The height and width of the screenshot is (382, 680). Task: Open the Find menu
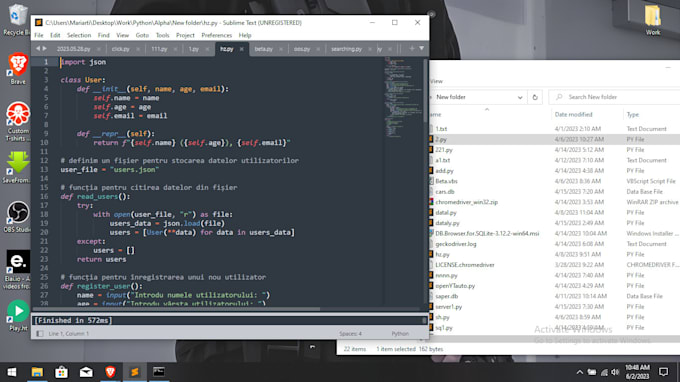[104, 35]
